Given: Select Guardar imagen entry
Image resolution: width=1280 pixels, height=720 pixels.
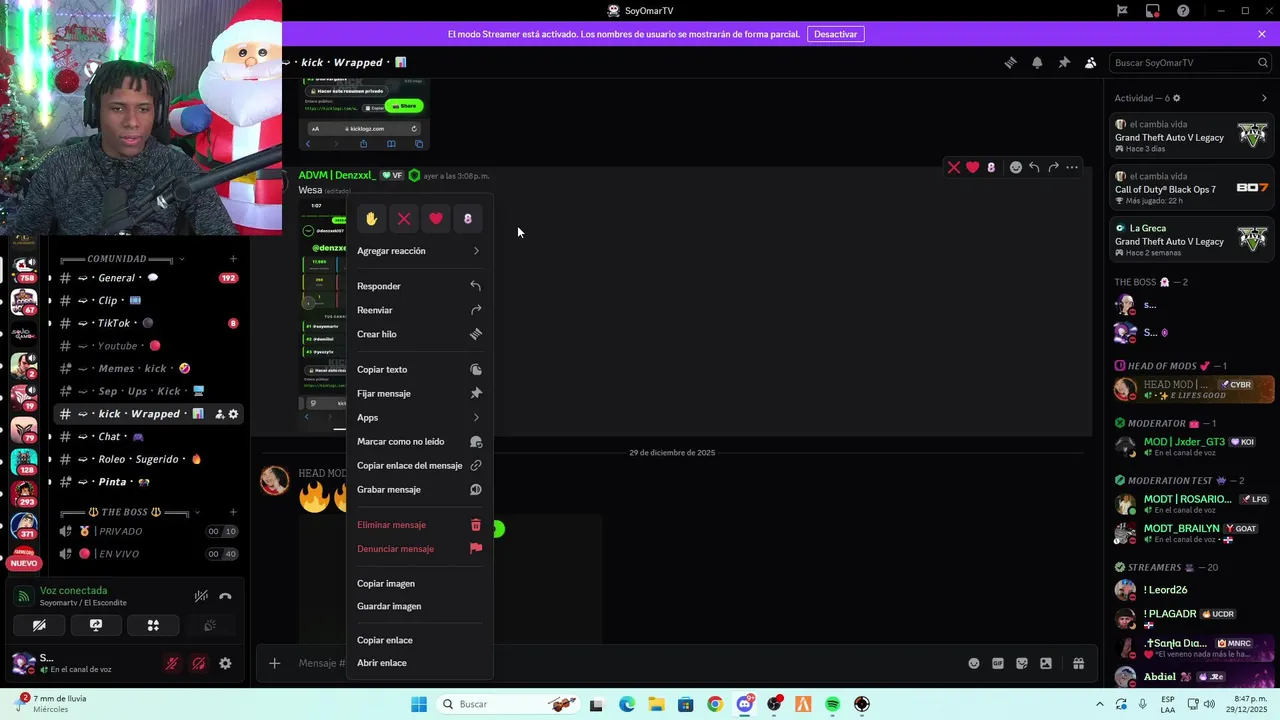Looking at the screenshot, I should (420, 606).
